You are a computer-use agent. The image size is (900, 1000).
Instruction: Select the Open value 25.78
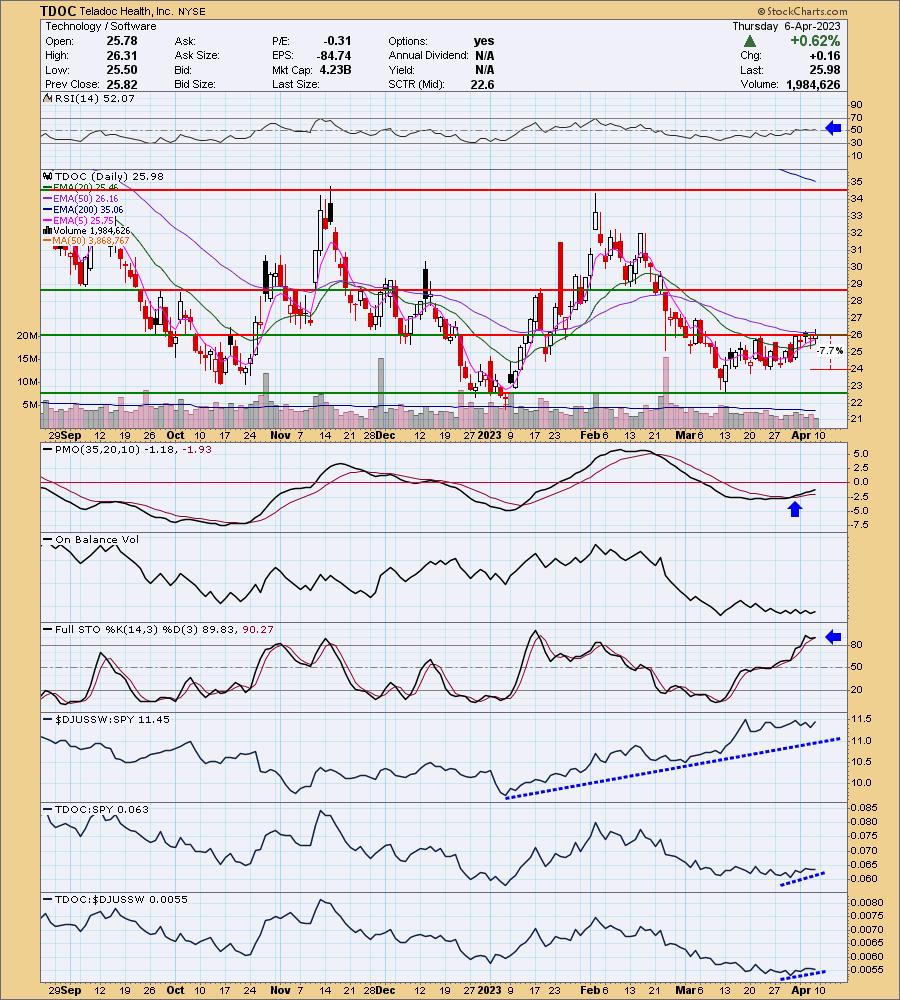point(122,41)
